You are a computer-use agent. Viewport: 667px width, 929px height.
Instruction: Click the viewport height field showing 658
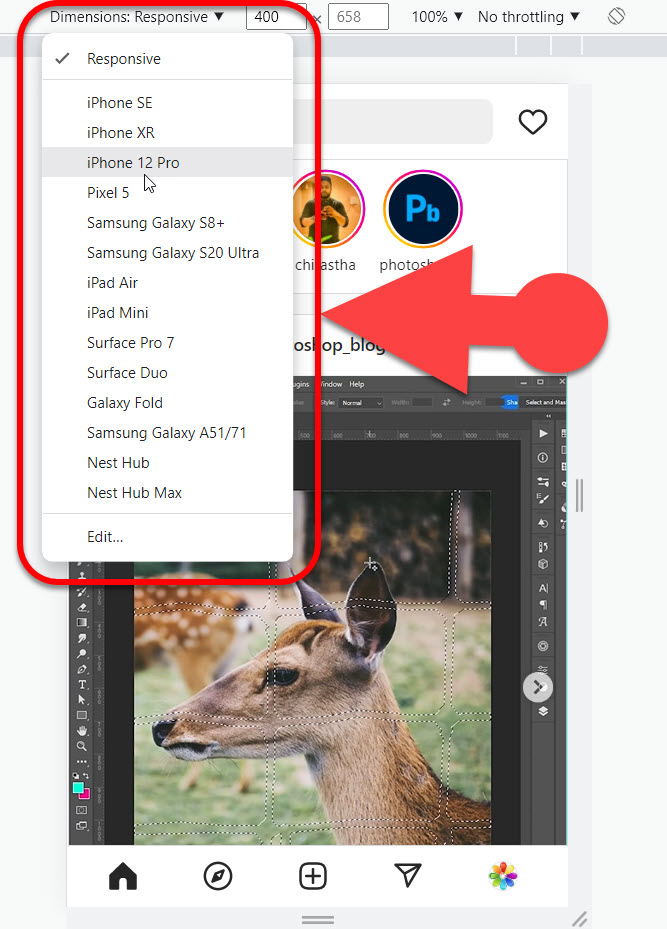pyautogui.click(x=358, y=17)
